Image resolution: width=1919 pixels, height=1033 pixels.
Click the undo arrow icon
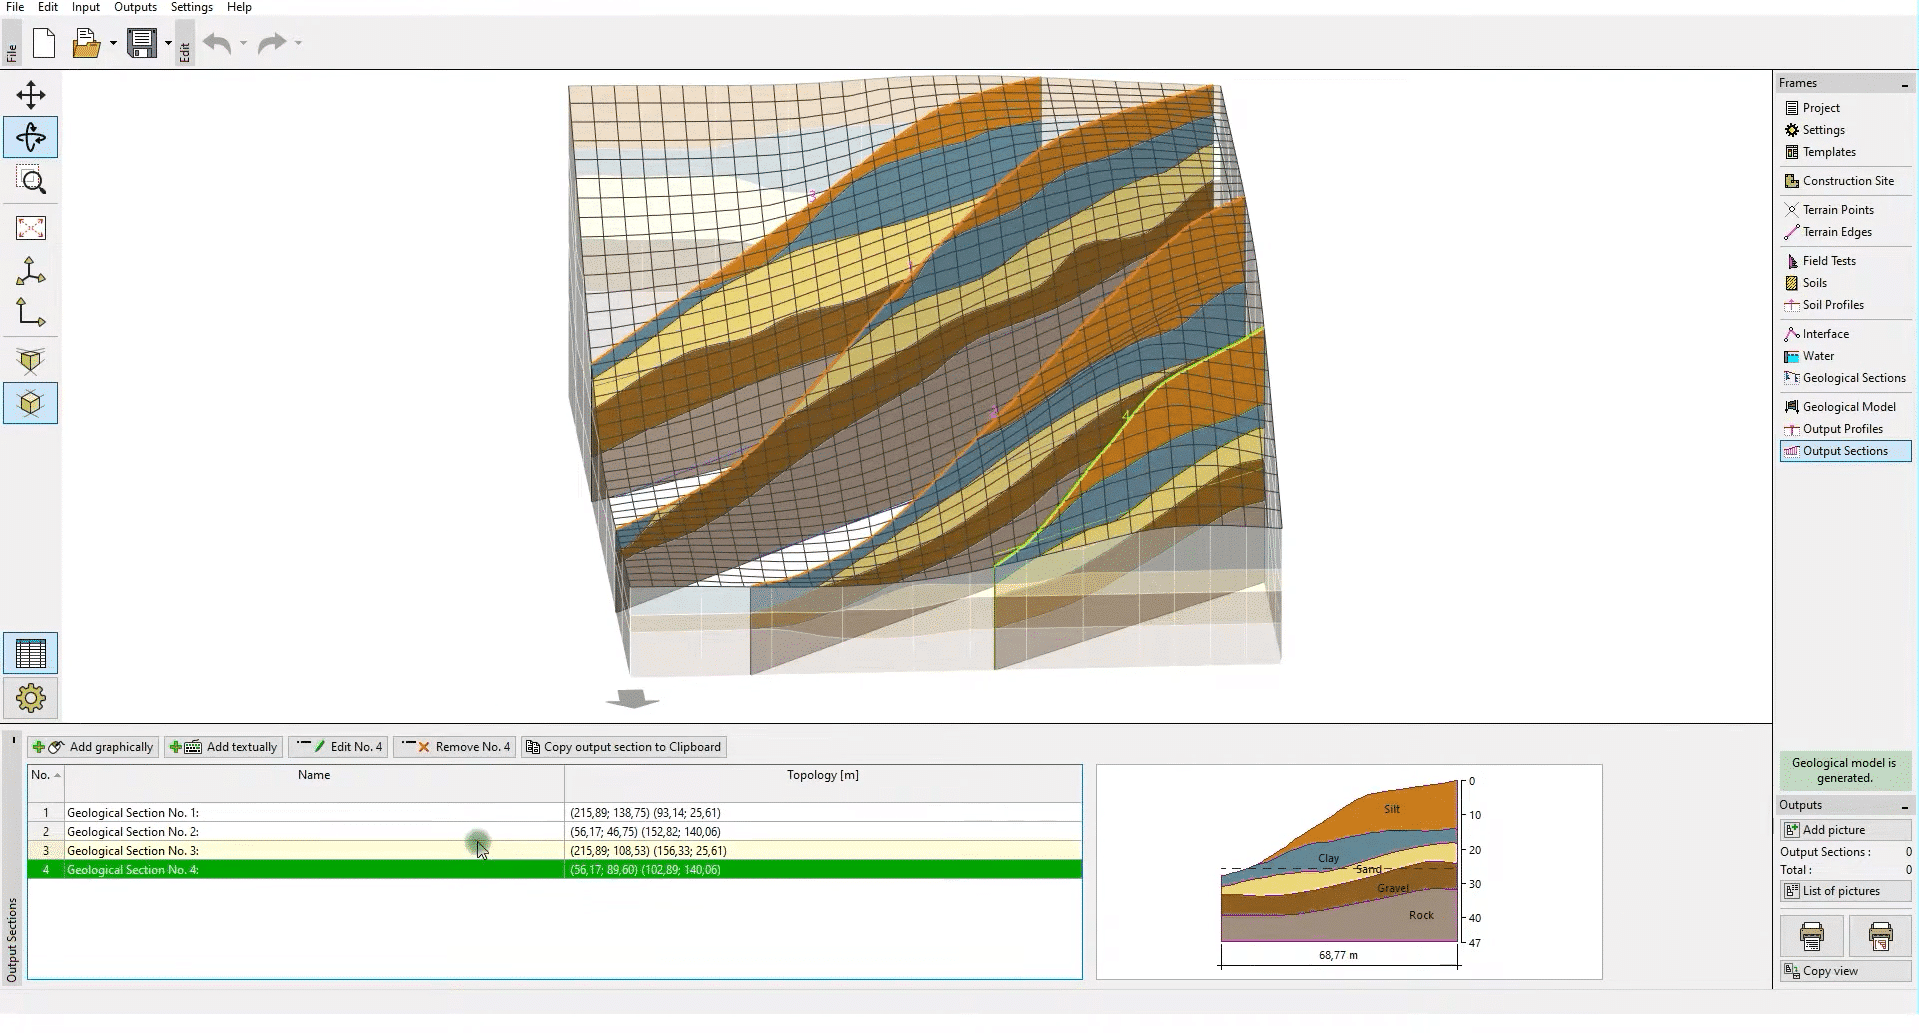click(217, 43)
